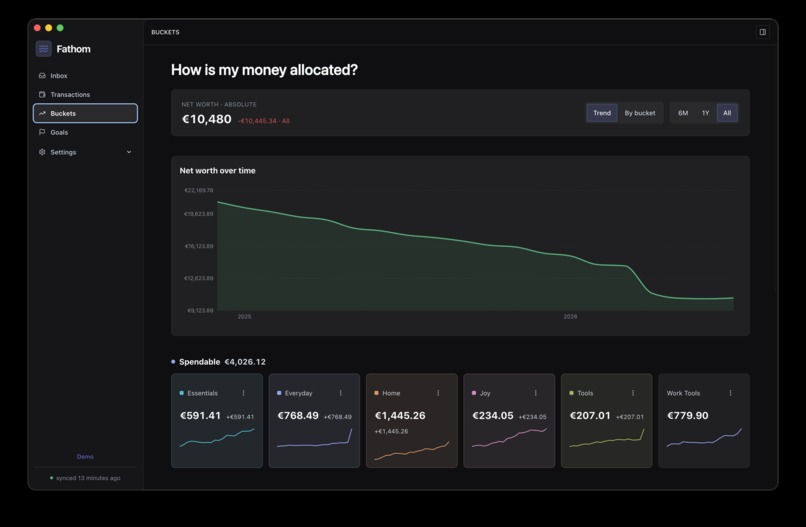Click the Inbox tray icon

tap(42, 76)
